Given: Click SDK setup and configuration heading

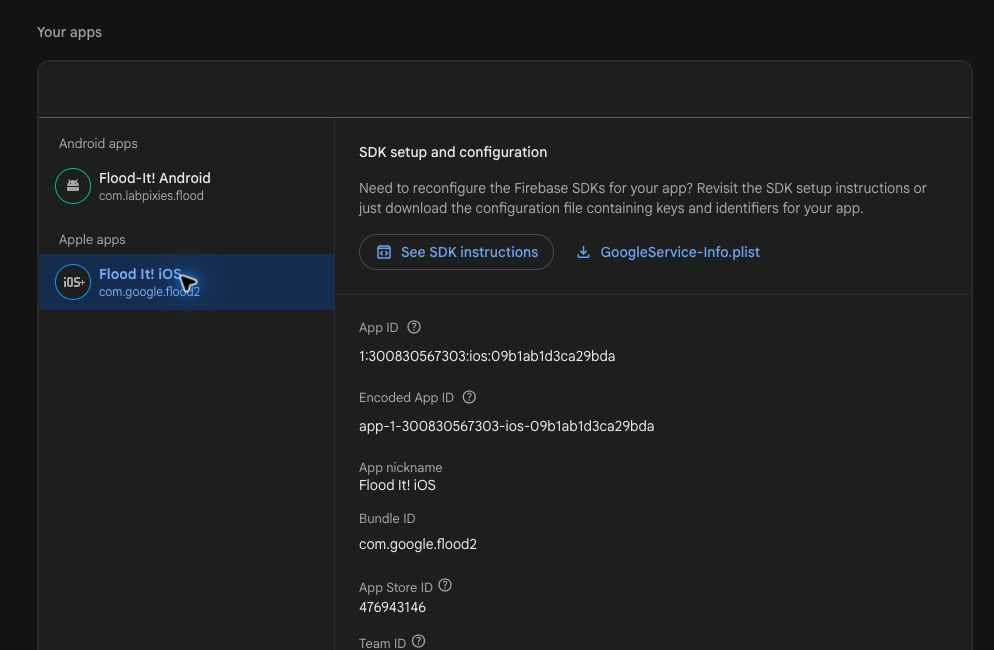Looking at the screenshot, I should 453,152.
